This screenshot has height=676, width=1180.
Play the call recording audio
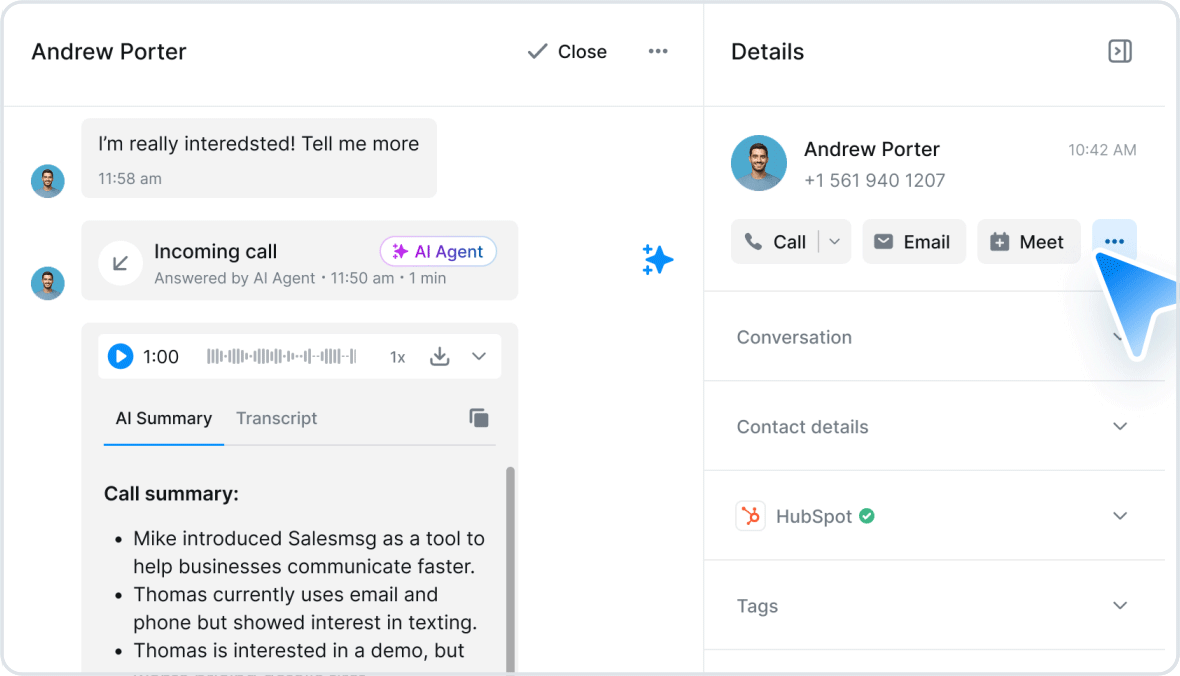[120, 356]
